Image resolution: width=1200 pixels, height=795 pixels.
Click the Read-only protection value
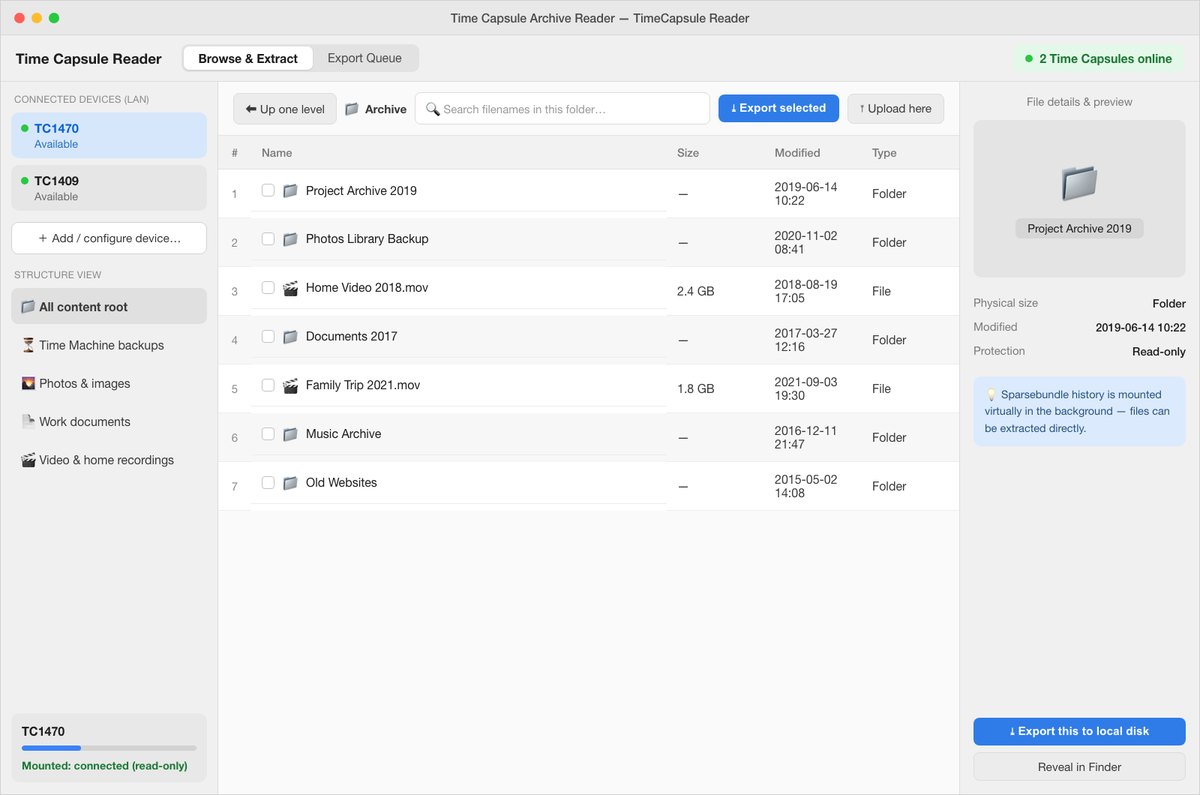pos(1158,351)
